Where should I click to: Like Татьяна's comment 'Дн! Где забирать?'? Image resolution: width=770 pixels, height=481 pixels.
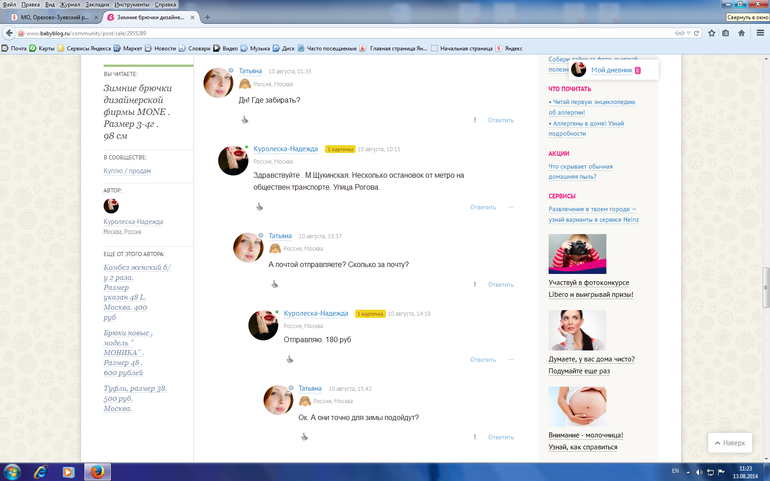[244, 119]
